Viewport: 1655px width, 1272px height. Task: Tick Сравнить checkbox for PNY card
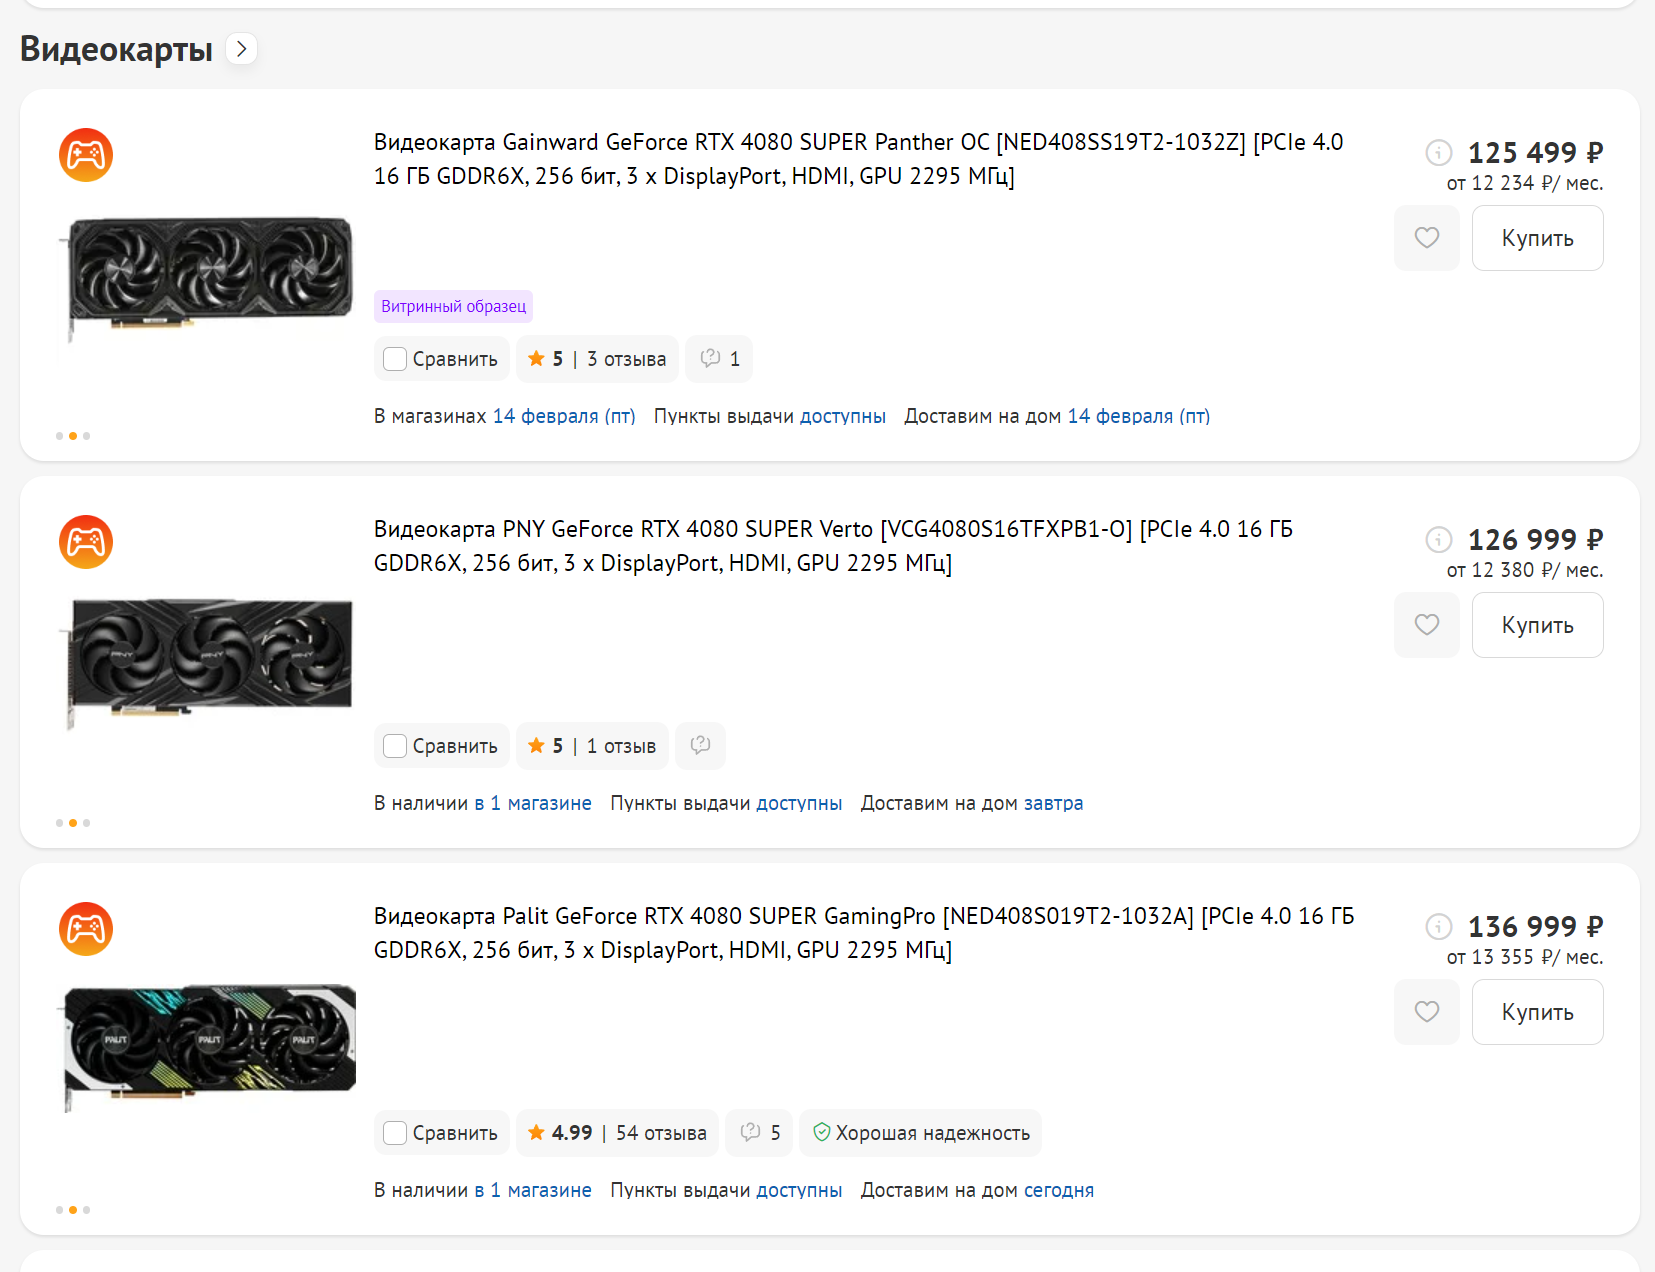(x=395, y=746)
